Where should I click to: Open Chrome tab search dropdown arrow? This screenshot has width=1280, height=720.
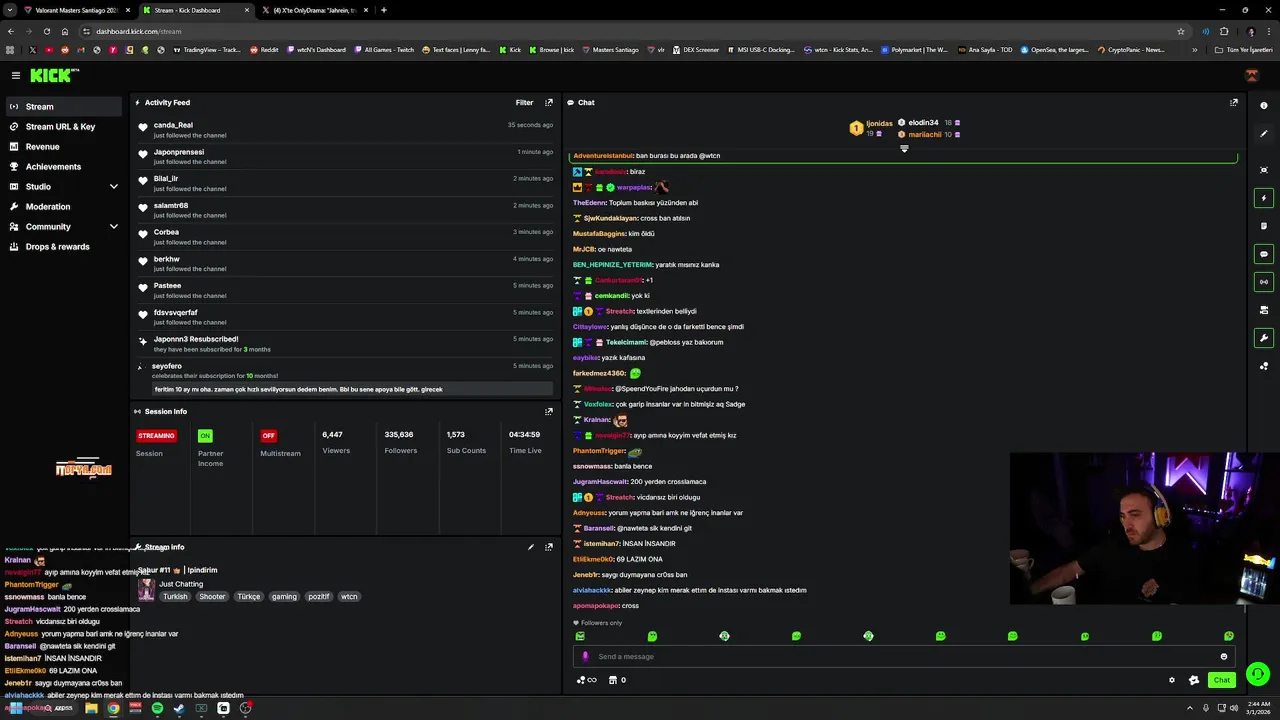[x=10, y=10]
